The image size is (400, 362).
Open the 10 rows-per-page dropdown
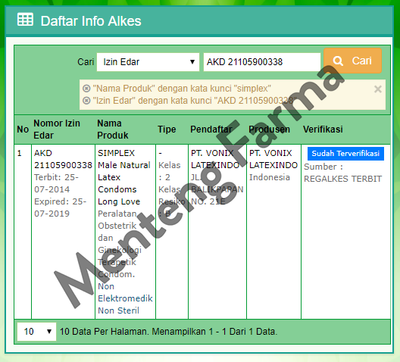[37, 331]
